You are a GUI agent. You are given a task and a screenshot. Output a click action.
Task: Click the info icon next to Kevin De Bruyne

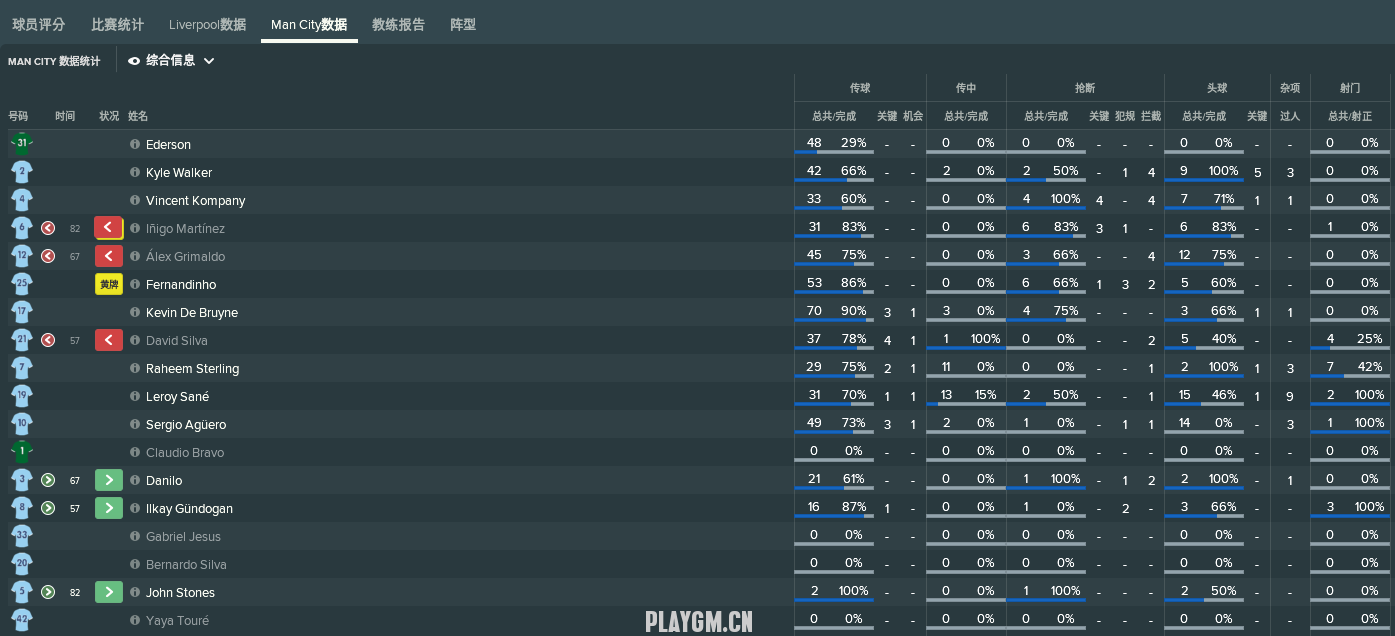pos(135,312)
